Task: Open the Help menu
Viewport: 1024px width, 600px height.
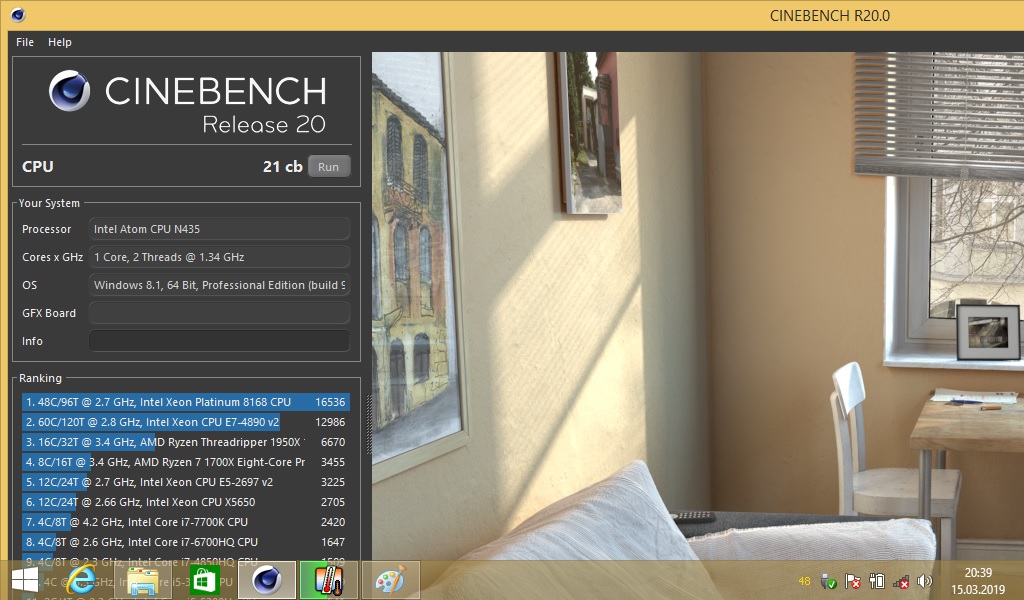Action: click(x=60, y=42)
